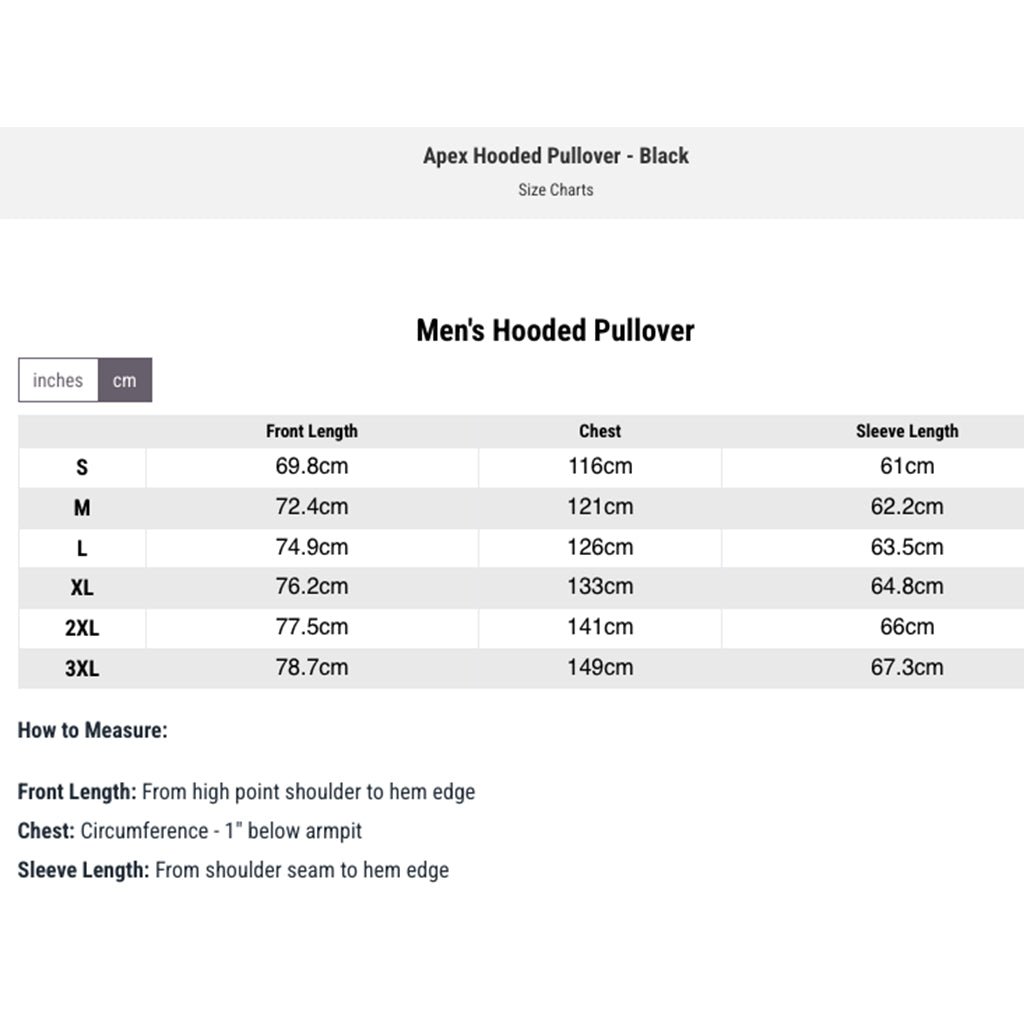Click the Size Charts subtitle
Screen dimensions: 1024x1024
point(555,190)
